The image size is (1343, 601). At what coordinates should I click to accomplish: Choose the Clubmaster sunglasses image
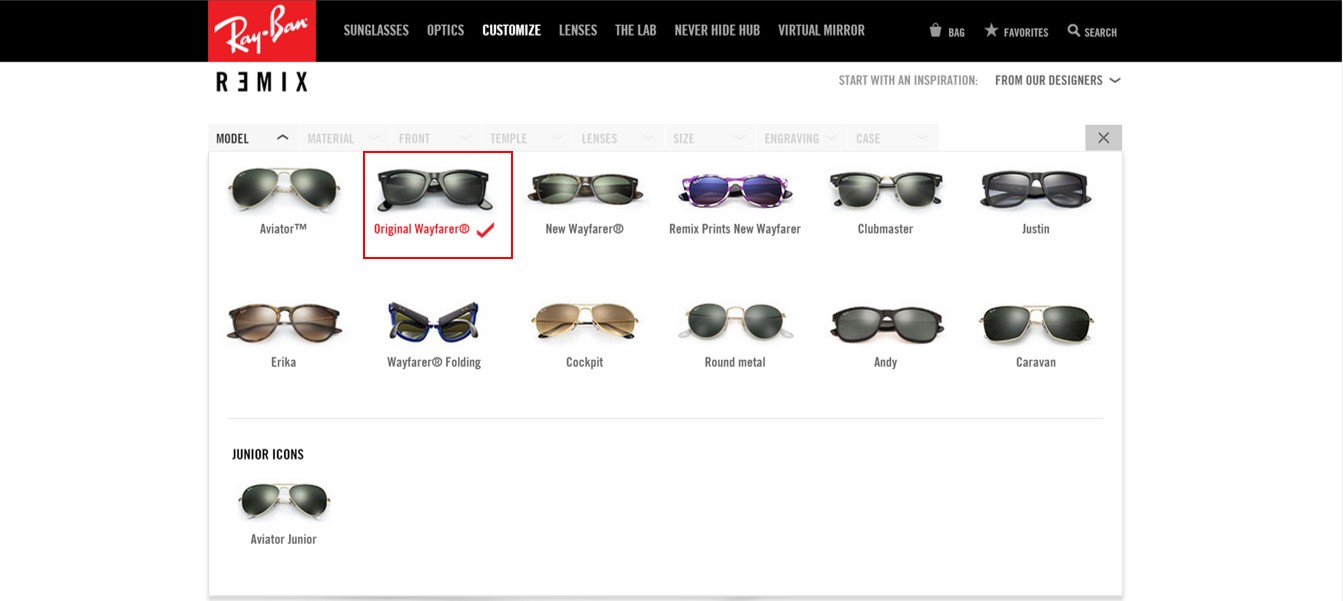[885, 190]
